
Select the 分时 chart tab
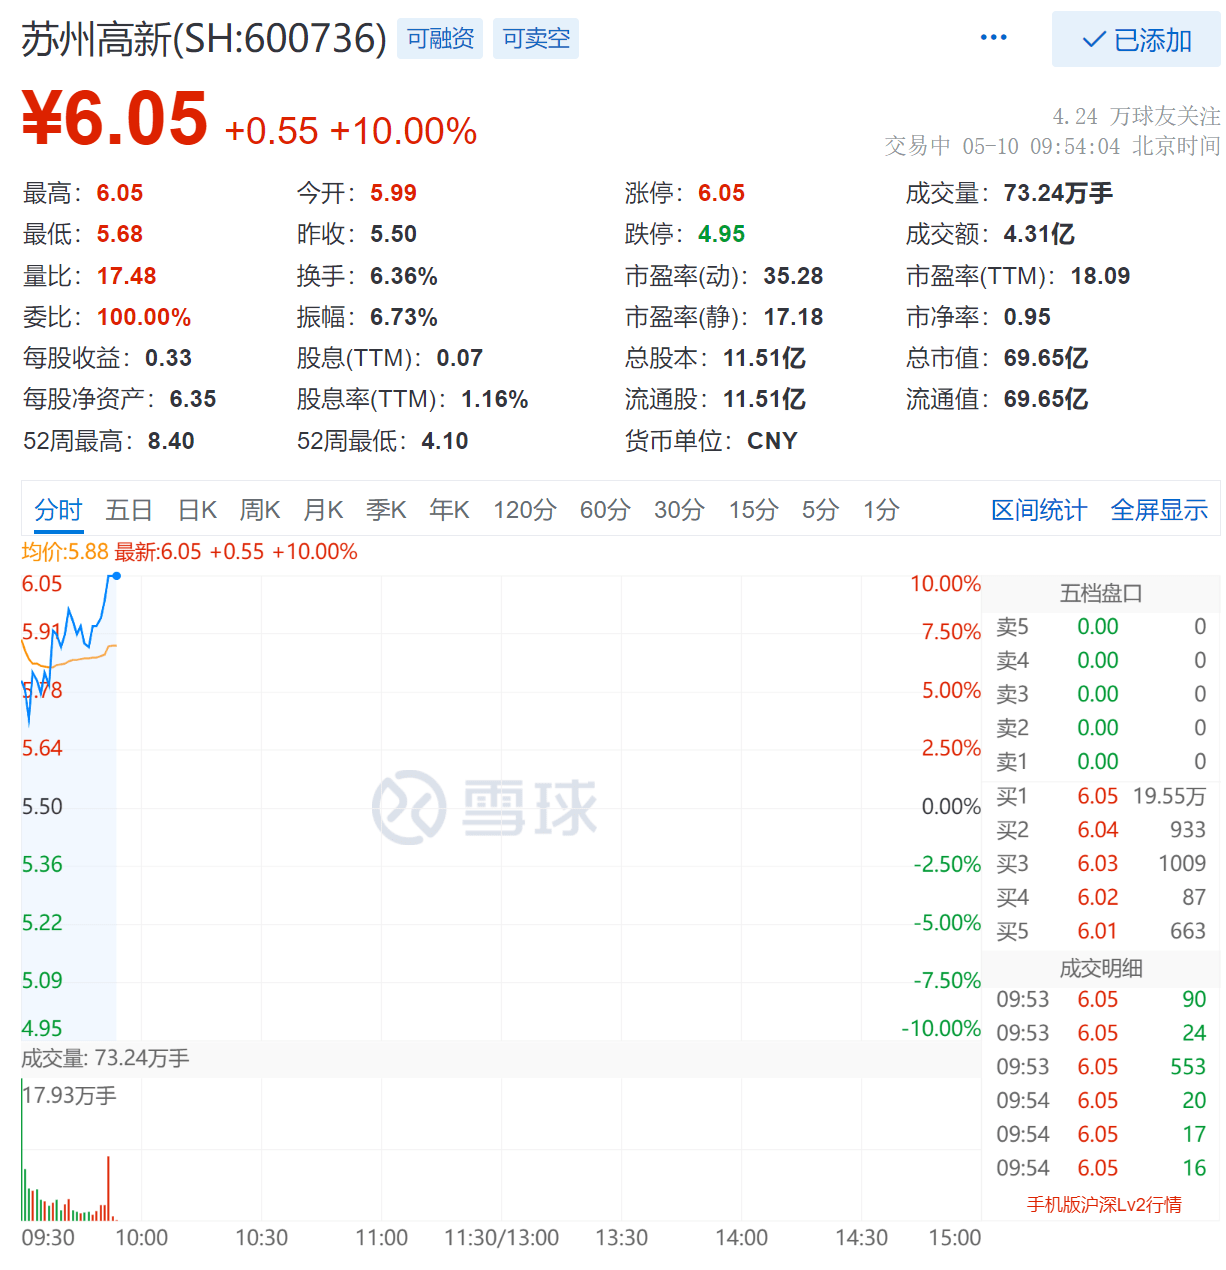tap(58, 510)
